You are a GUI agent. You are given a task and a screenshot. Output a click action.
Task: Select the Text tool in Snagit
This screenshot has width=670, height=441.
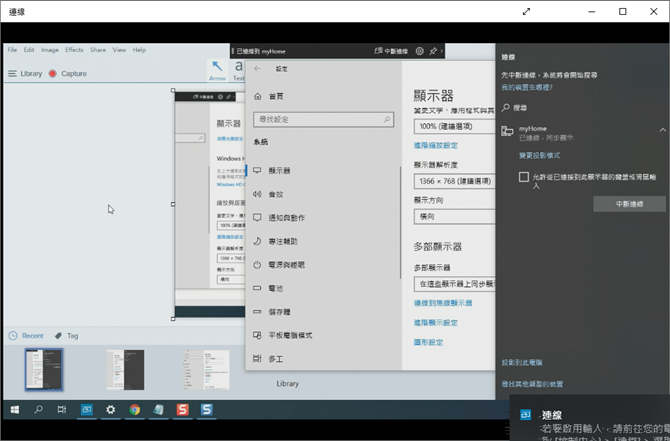click(238, 71)
